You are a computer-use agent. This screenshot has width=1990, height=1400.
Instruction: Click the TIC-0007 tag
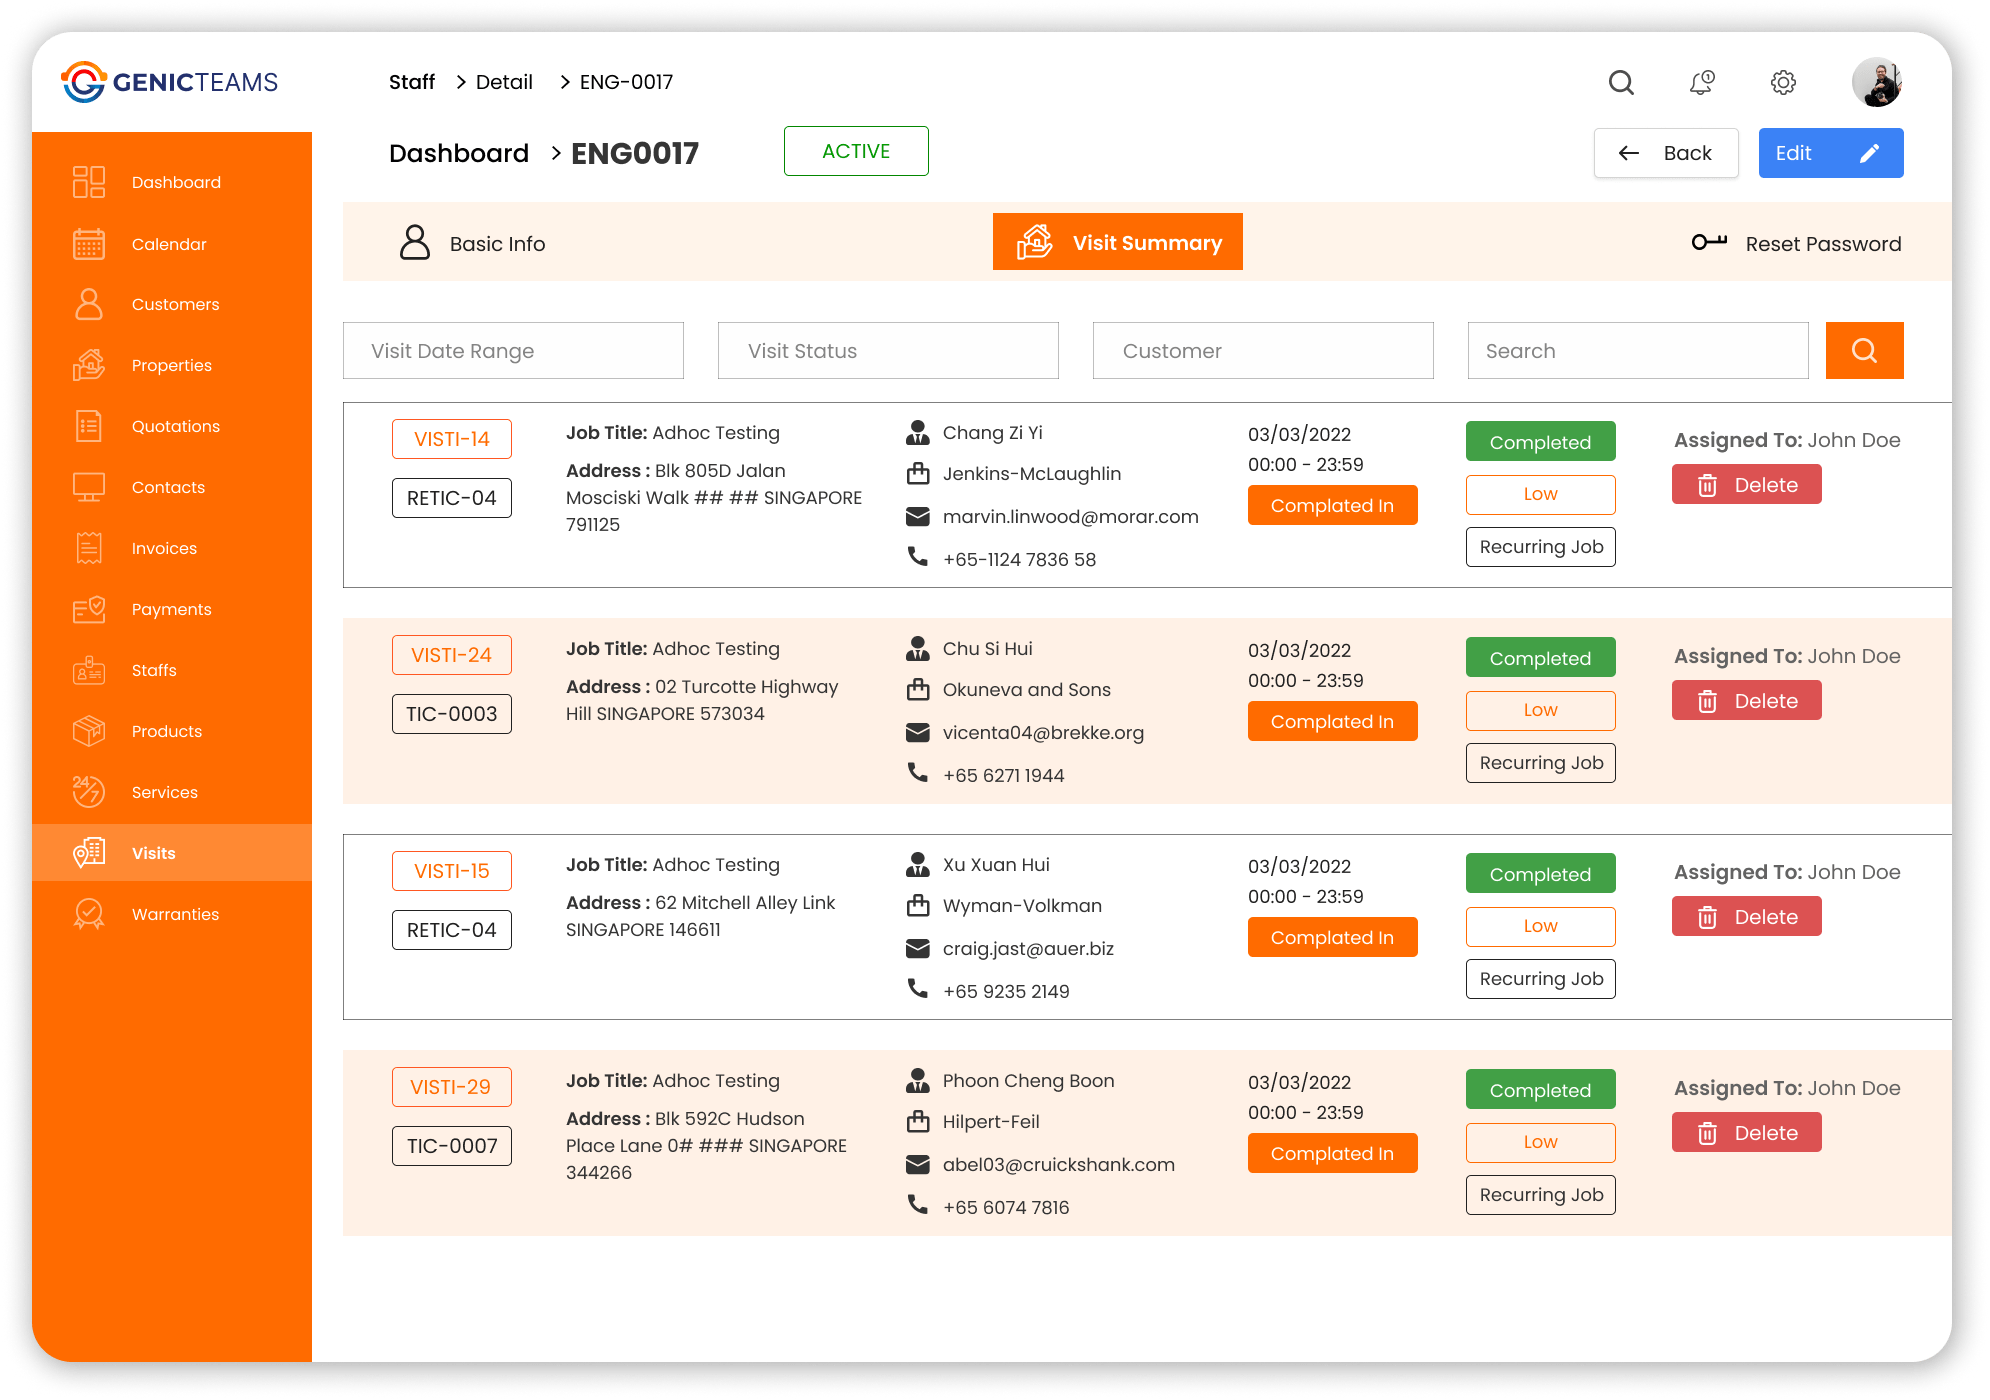(x=452, y=1146)
